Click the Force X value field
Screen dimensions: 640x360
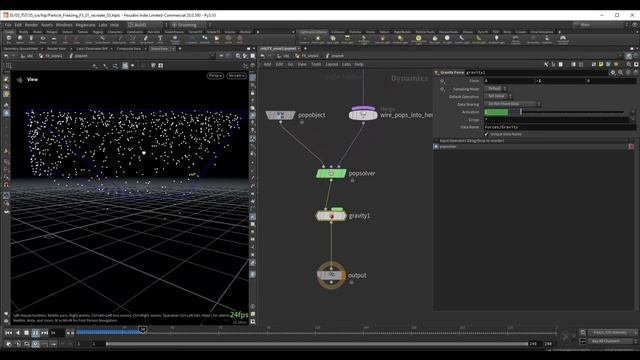tap(509, 81)
